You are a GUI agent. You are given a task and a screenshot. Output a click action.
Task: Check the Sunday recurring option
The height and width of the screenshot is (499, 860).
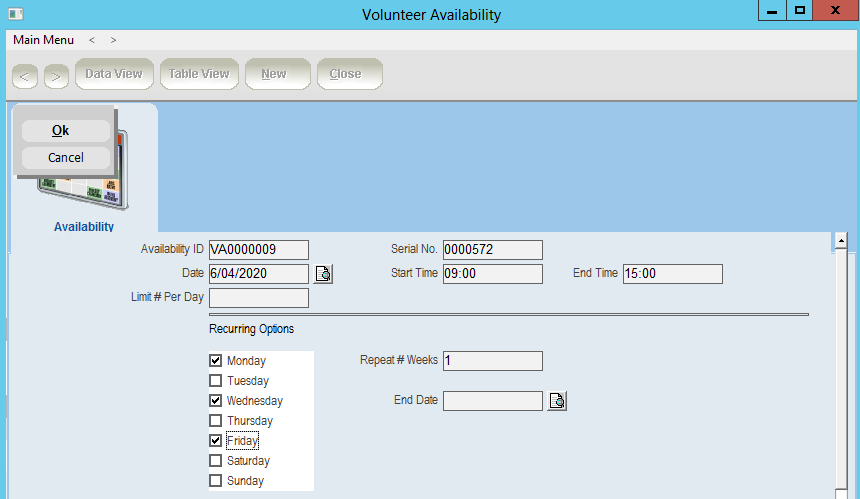(215, 481)
